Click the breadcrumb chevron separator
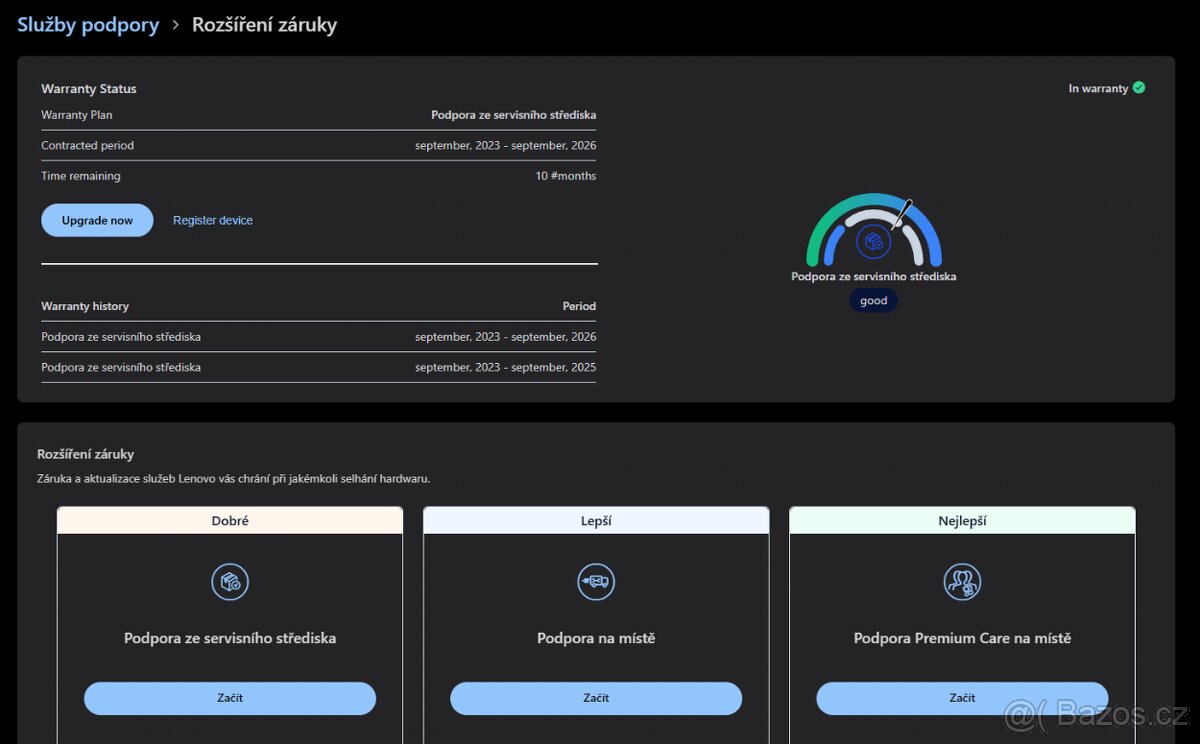Image resolution: width=1200 pixels, height=744 pixels. pos(175,25)
